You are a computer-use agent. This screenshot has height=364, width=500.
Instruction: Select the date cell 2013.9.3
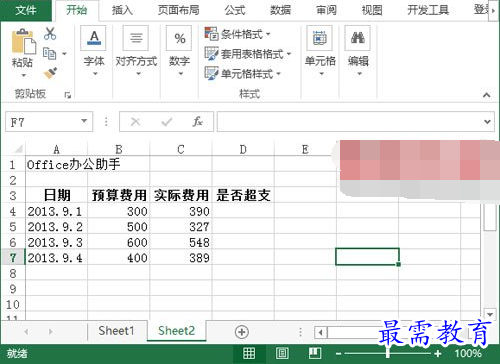click(x=57, y=242)
